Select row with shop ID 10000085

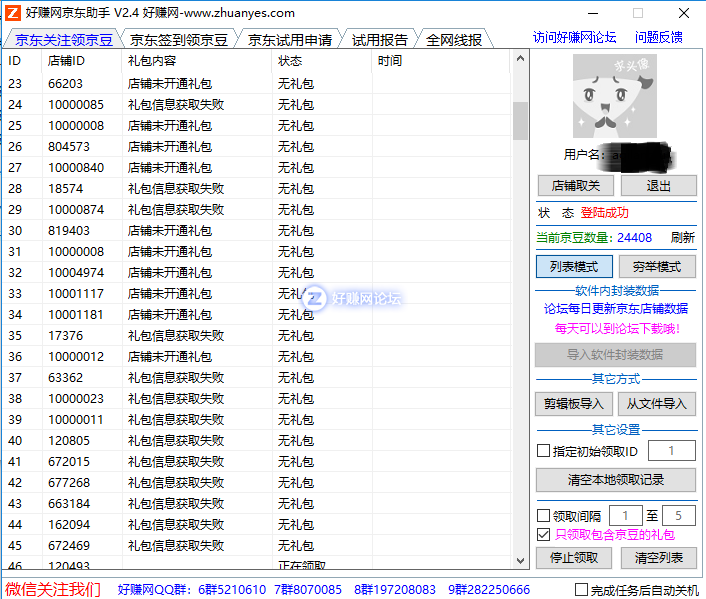click(x=257, y=104)
